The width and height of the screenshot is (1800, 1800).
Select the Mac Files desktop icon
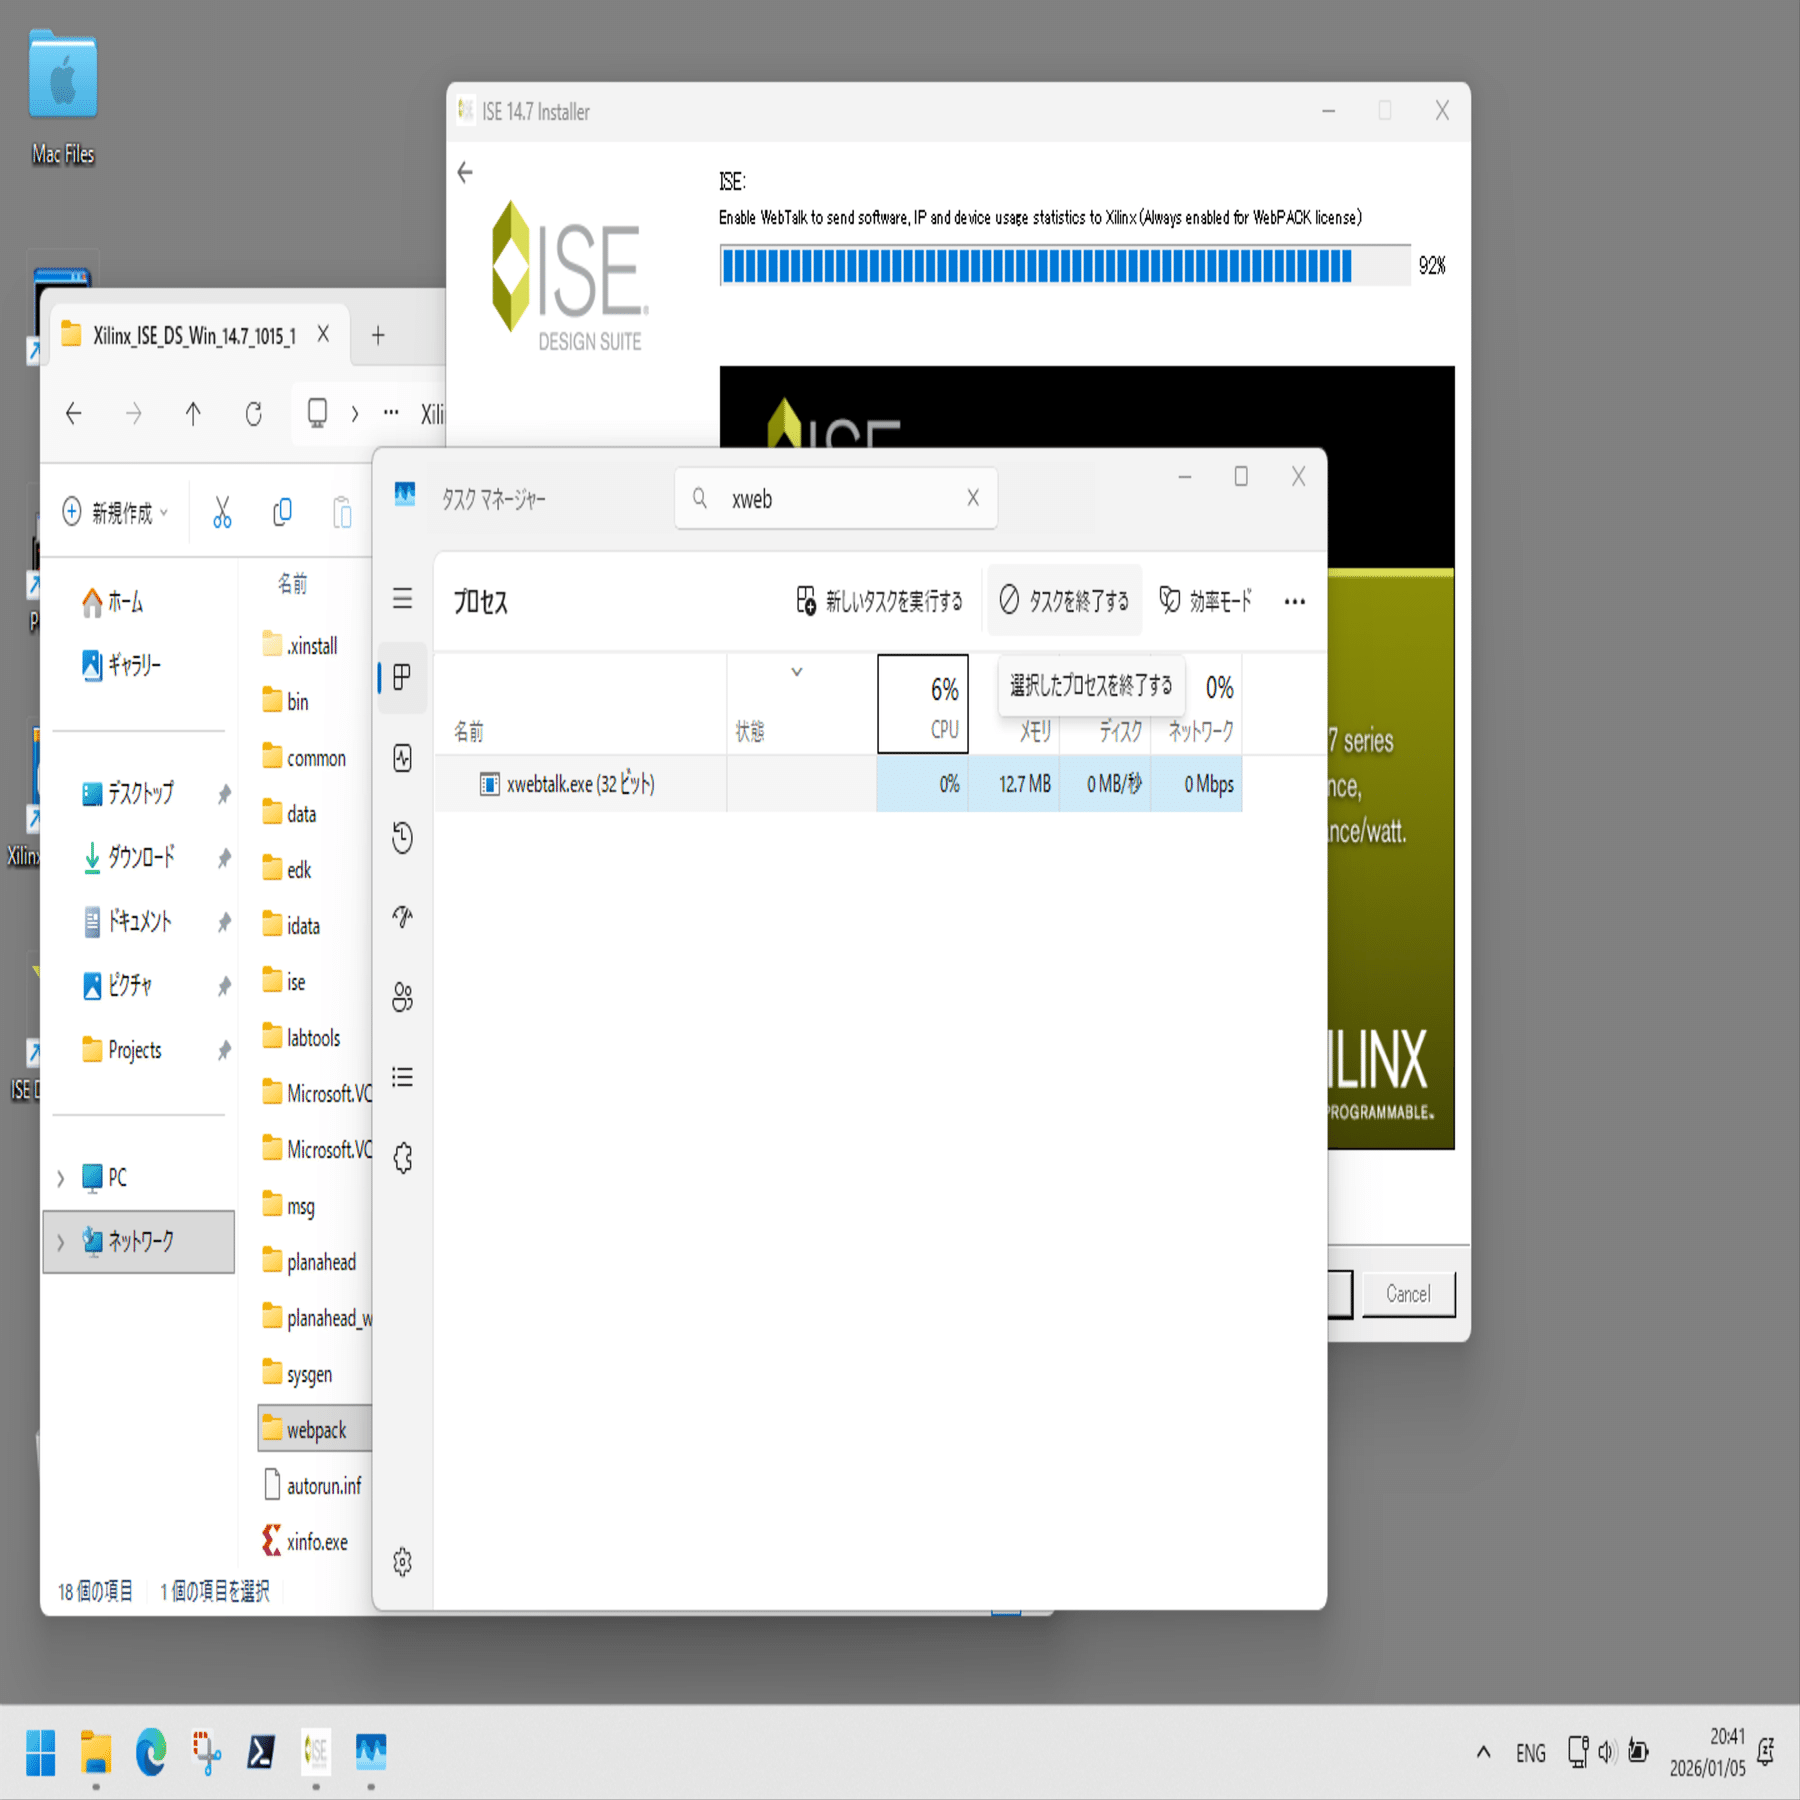[63, 97]
